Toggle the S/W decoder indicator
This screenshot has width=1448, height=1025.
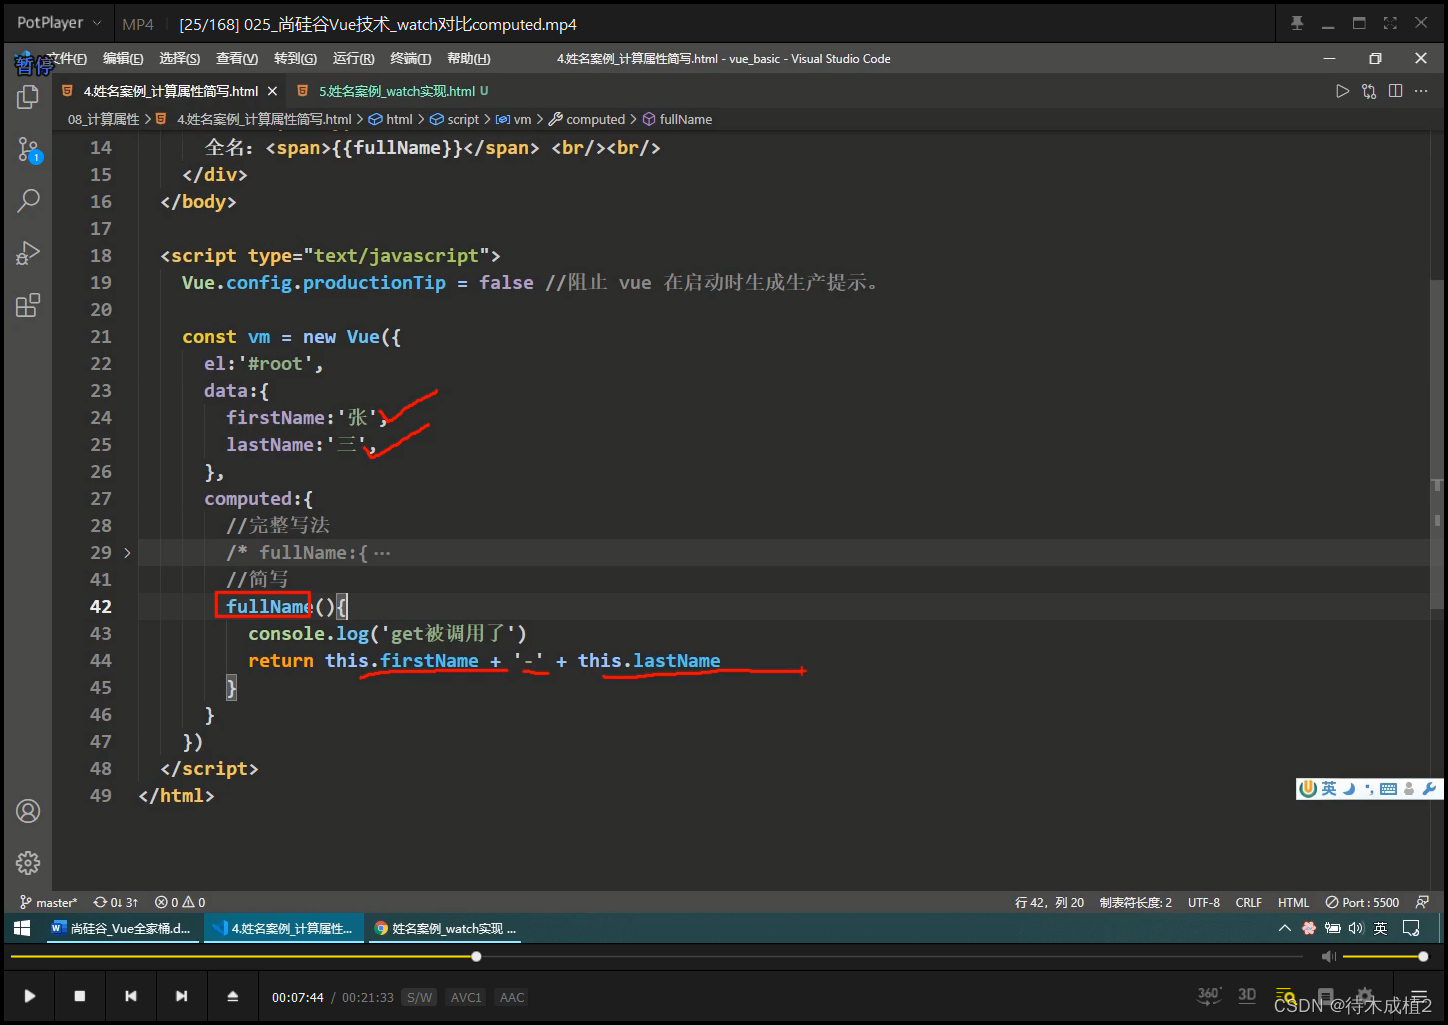(420, 997)
